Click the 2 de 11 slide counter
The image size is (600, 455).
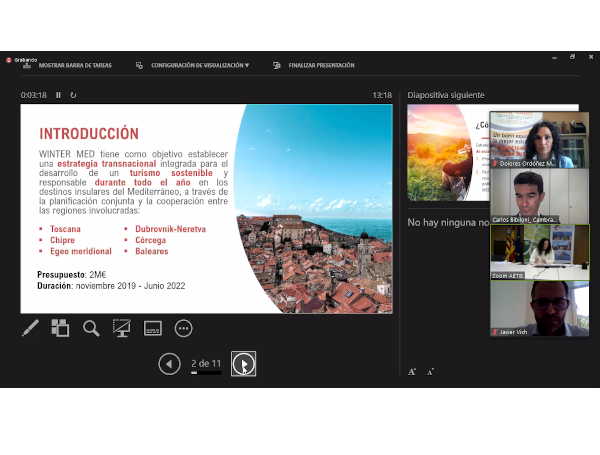click(x=206, y=363)
